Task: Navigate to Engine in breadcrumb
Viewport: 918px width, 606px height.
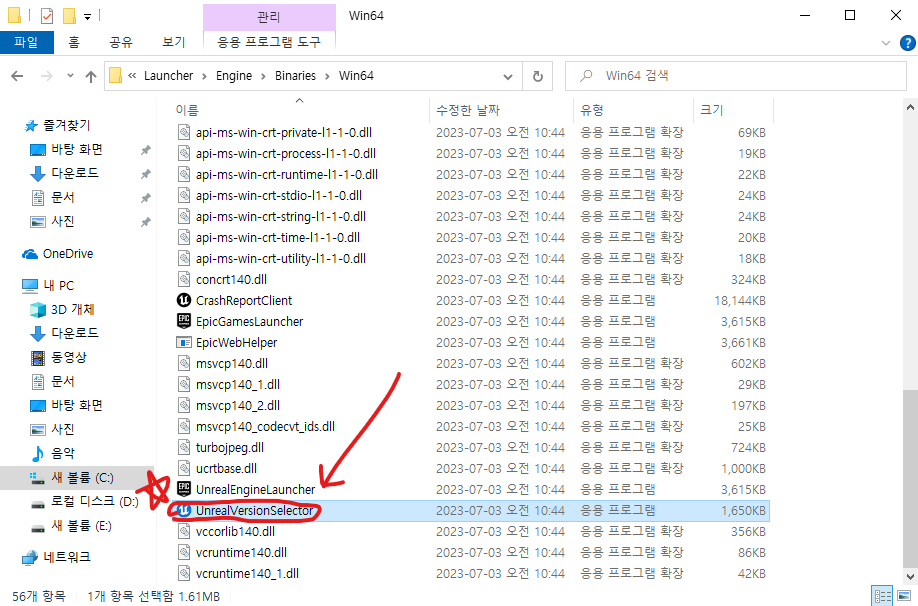Action: click(234, 76)
